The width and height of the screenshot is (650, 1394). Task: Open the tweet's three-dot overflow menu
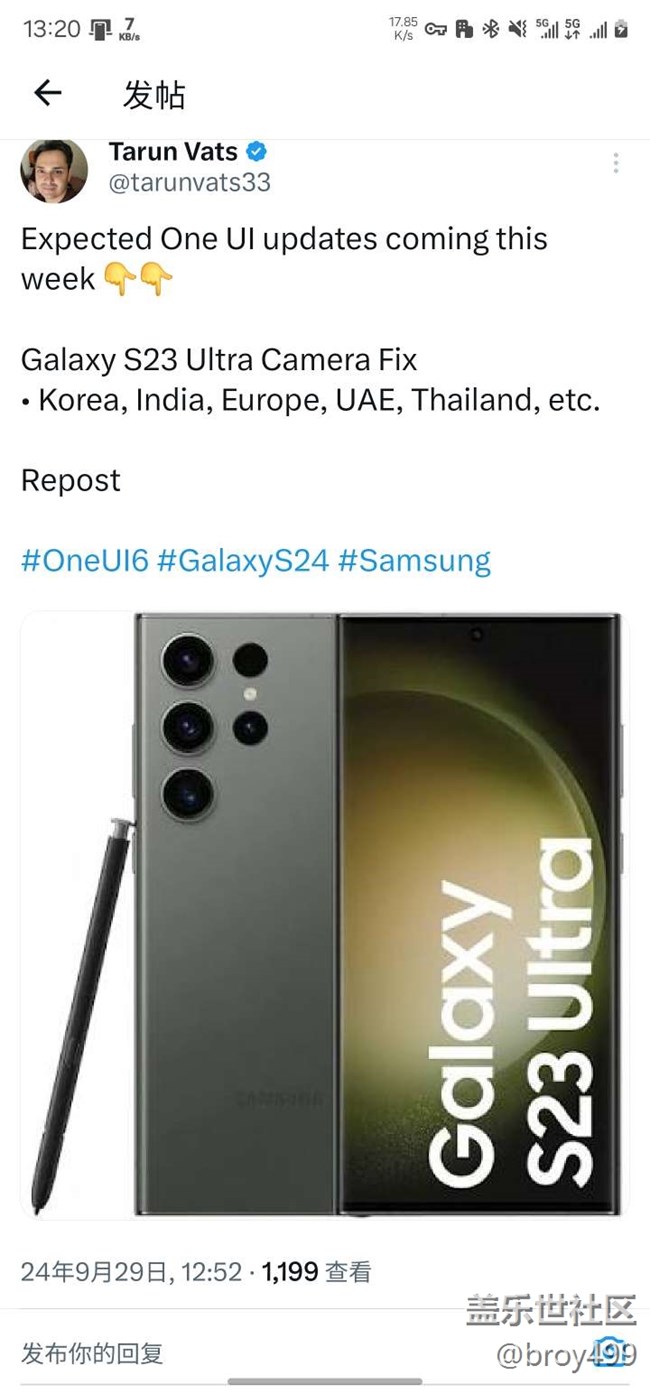[616, 163]
